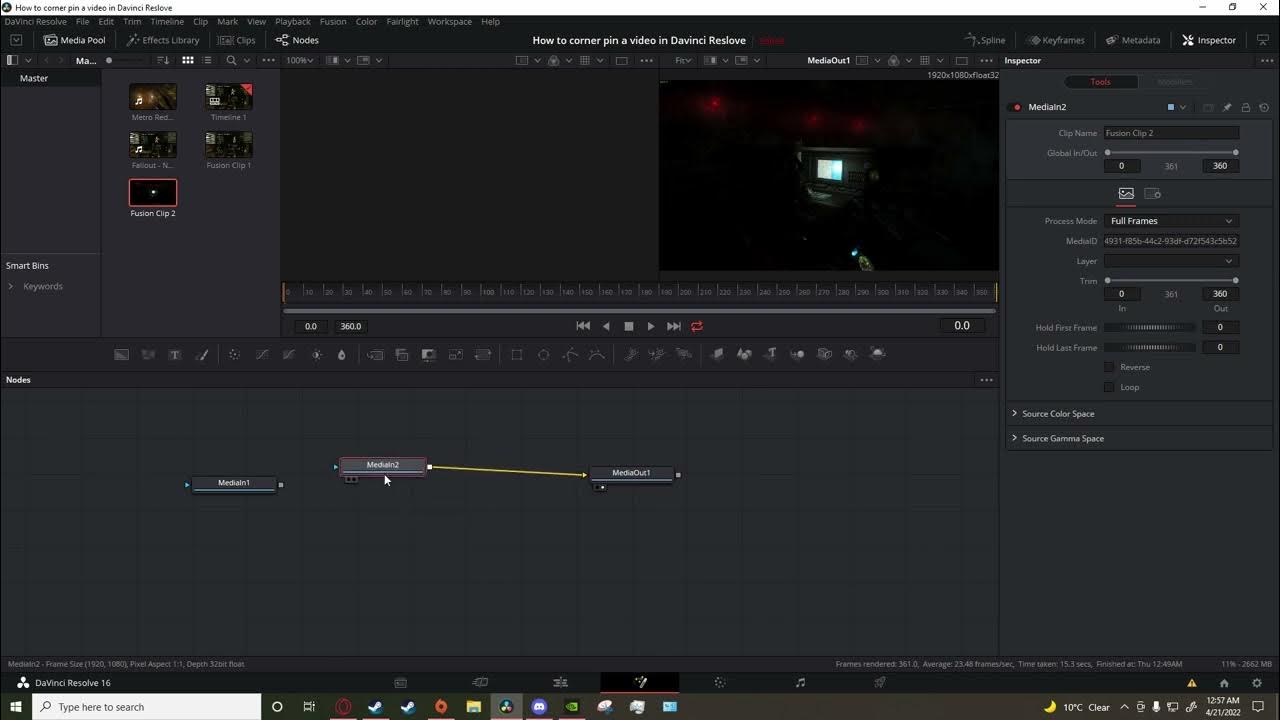Viewport: 1280px width, 720px height.
Task: Pin the MediaIn2 inspector controls
Action: tap(1227, 107)
